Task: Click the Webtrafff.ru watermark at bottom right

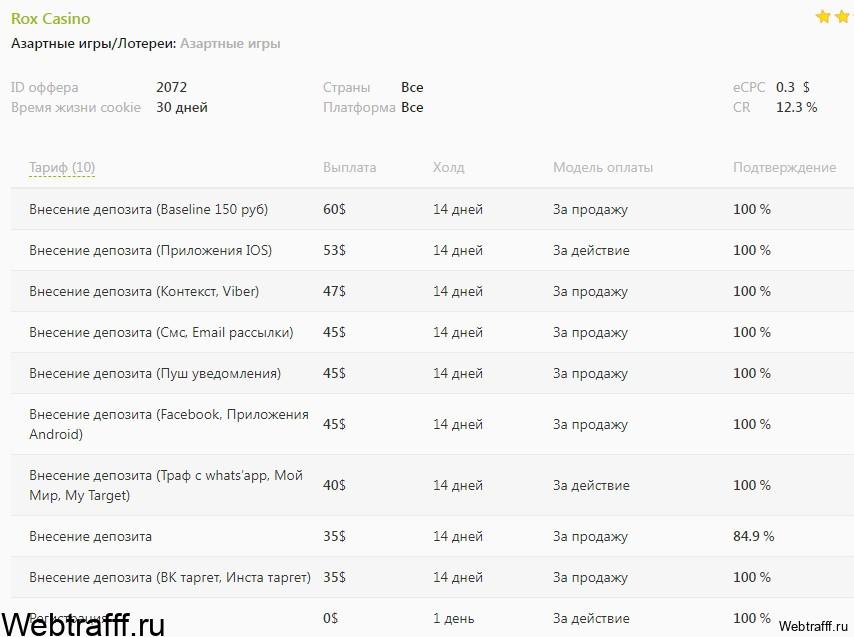Action: 813,626
